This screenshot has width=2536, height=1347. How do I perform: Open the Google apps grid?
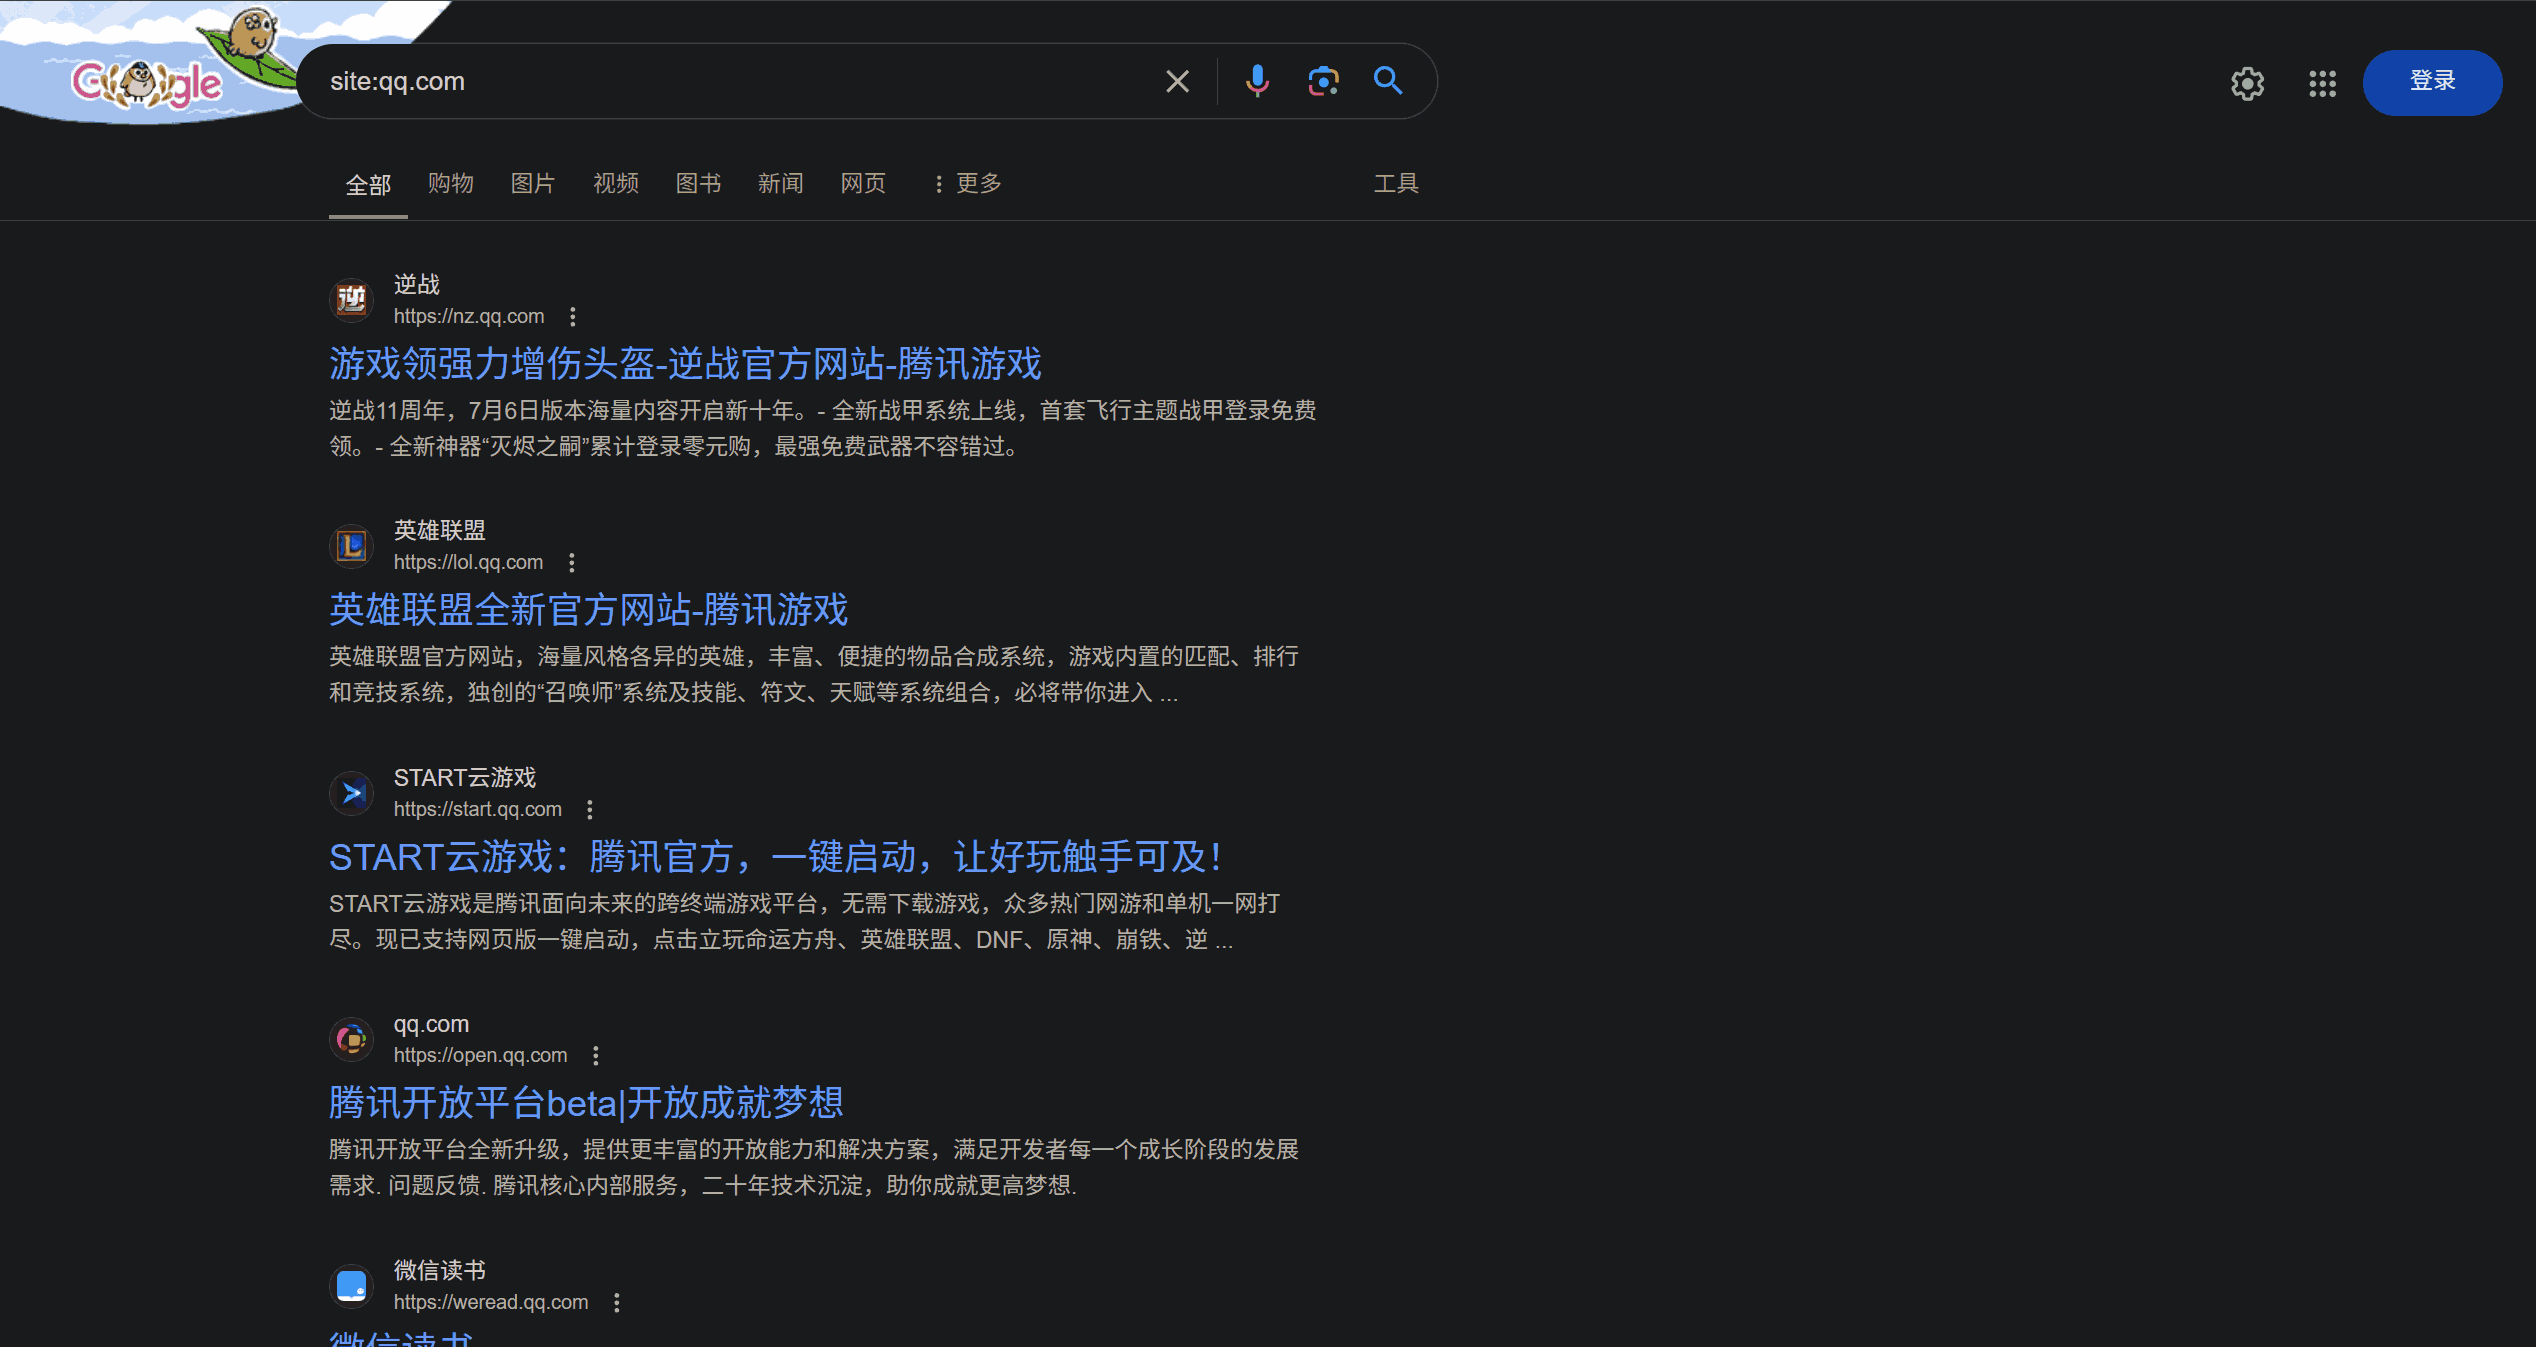tap(2322, 84)
